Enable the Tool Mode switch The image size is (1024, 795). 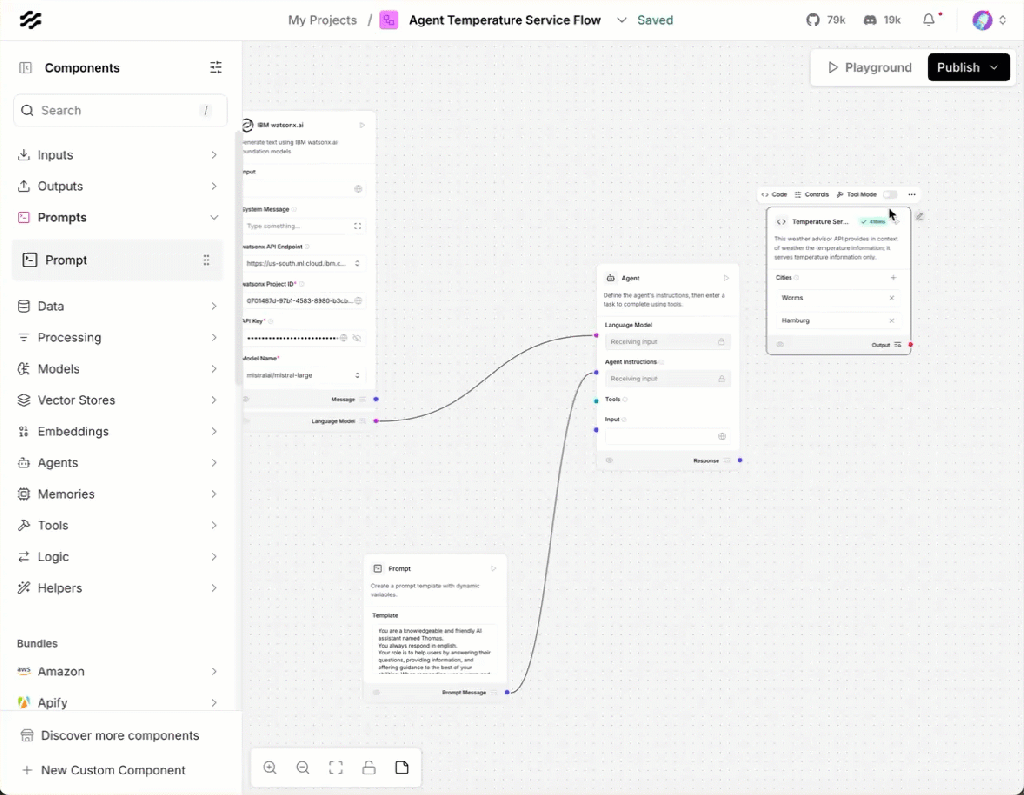(889, 194)
